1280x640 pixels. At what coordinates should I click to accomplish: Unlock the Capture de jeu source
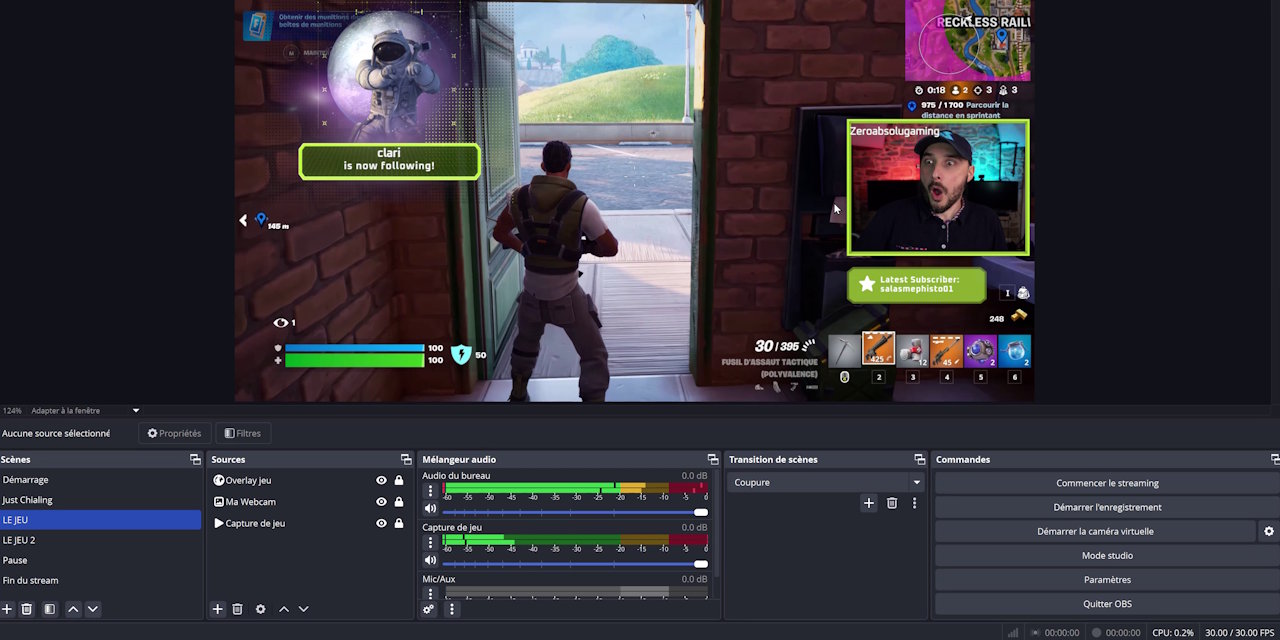tap(399, 523)
